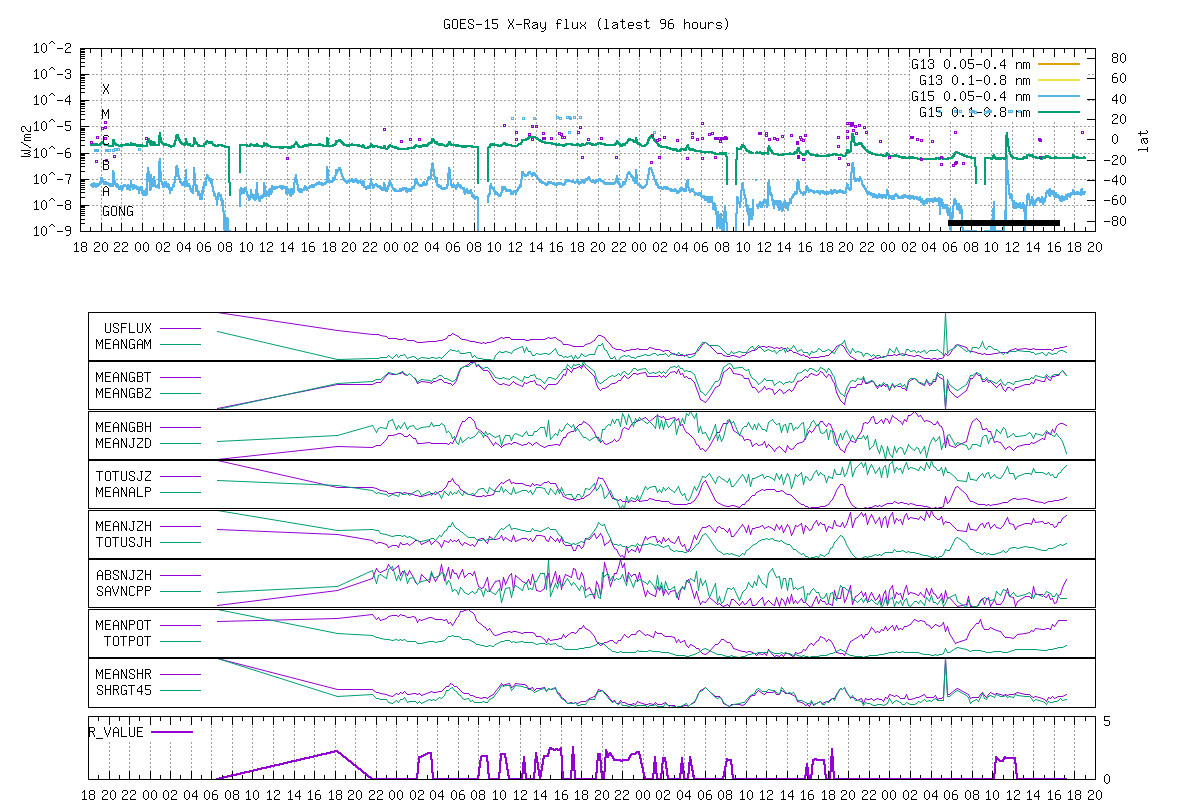This screenshot has width=1200, height=800.
Task: Click the 10^-7 y-axis tick label
Action: (x=51, y=178)
